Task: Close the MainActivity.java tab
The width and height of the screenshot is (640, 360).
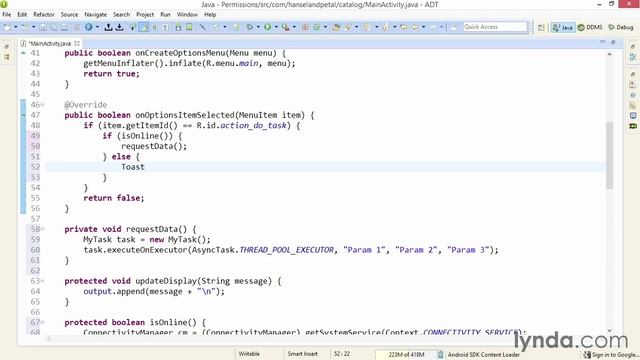Action: click(77, 43)
